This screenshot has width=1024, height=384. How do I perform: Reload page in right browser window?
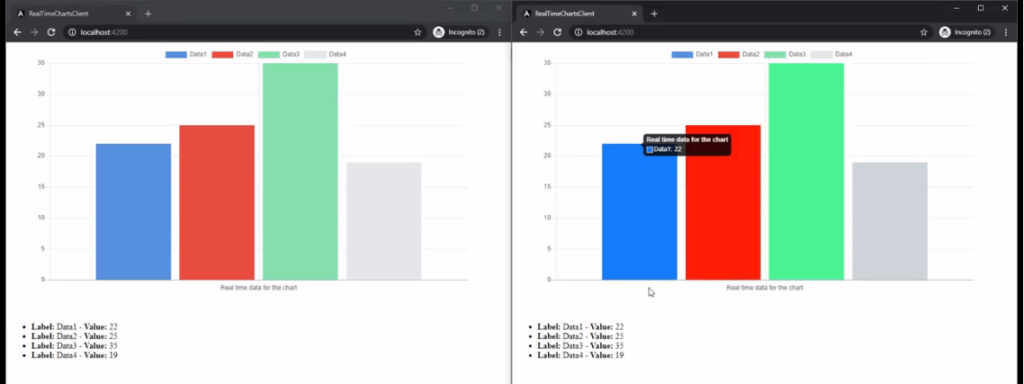click(557, 32)
